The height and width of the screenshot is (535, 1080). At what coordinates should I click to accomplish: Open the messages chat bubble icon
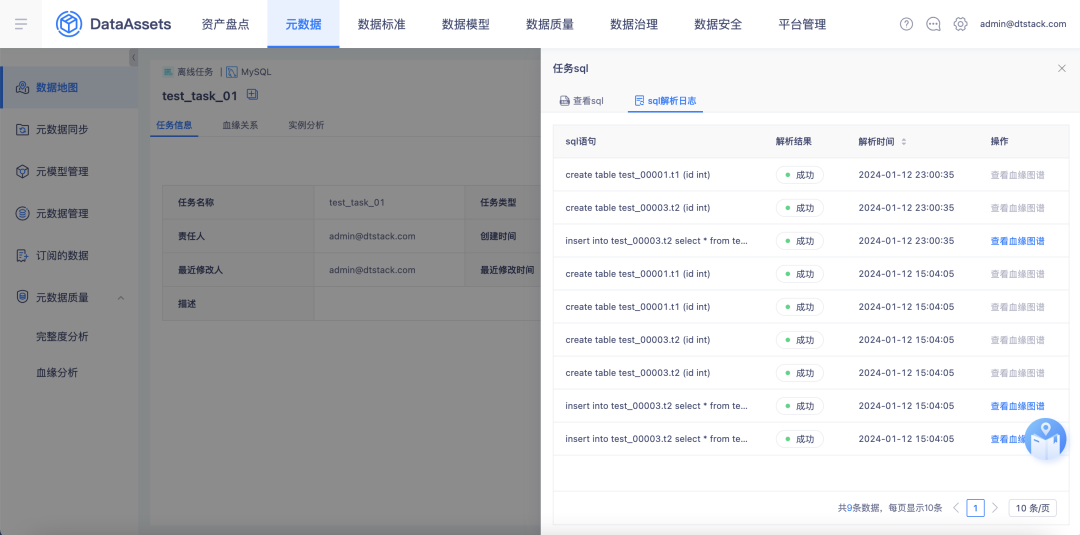click(933, 24)
